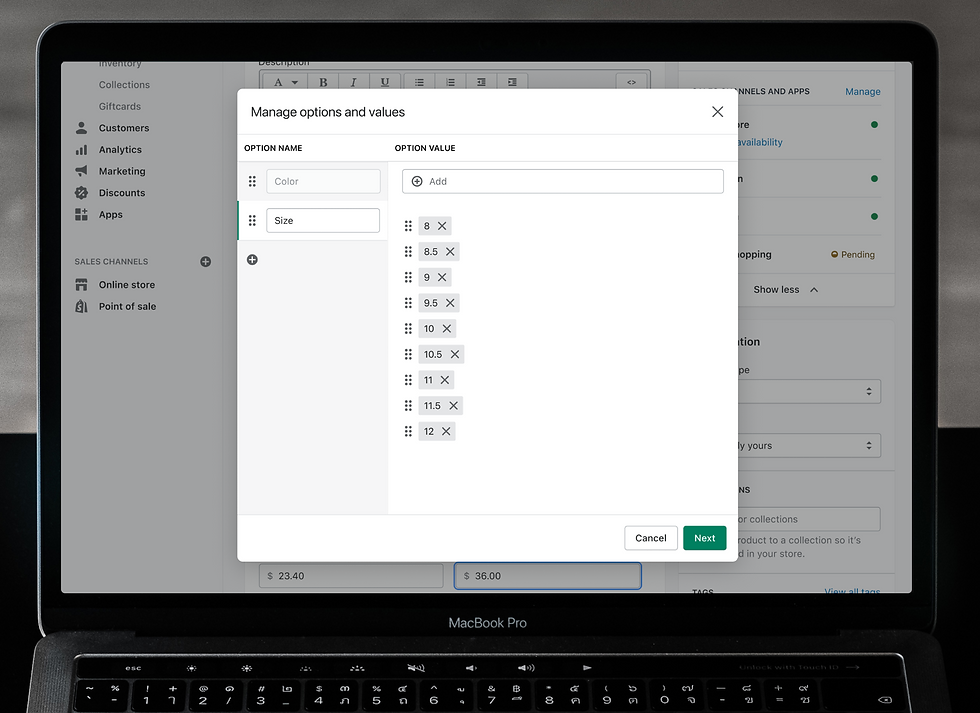Remove size value 8.5
The width and height of the screenshot is (980, 713).
pyautogui.click(x=450, y=251)
